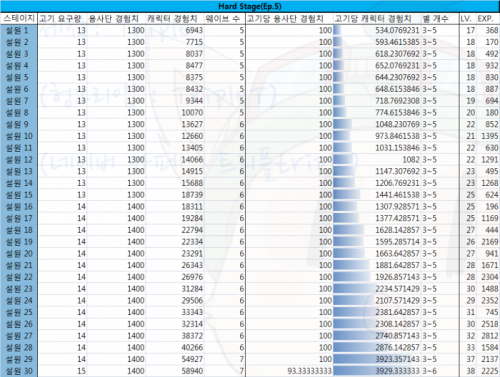Click the data bar cell showing 3923.357143
This screenshot has height=377, width=500.
pyautogui.click(x=377, y=359)
